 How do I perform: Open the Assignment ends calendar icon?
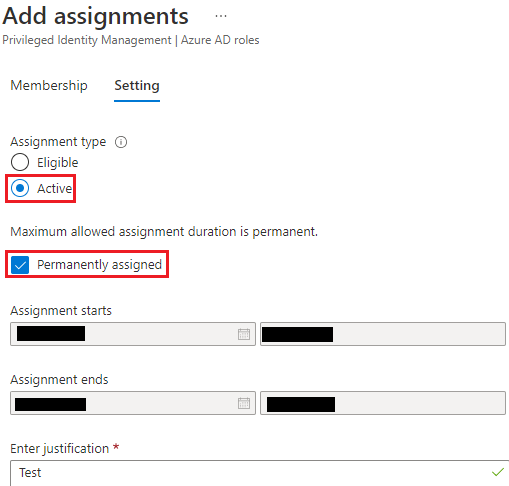point(244,403)
